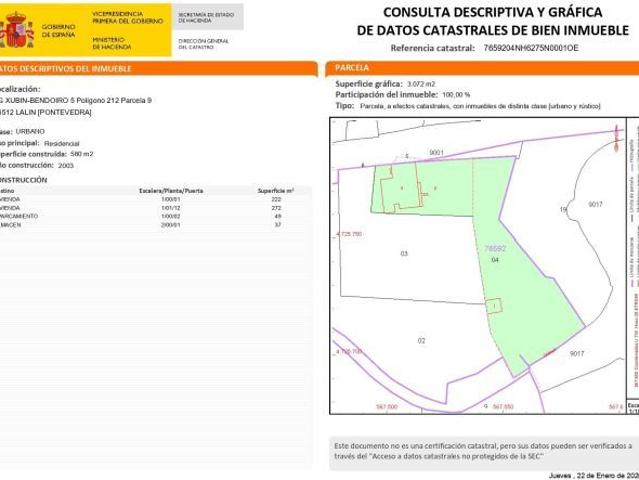Click the 'GOBIERNO DE ESPAÑA' logo text
The width and height of the screenshot is (639, 480).
point(58,31)
